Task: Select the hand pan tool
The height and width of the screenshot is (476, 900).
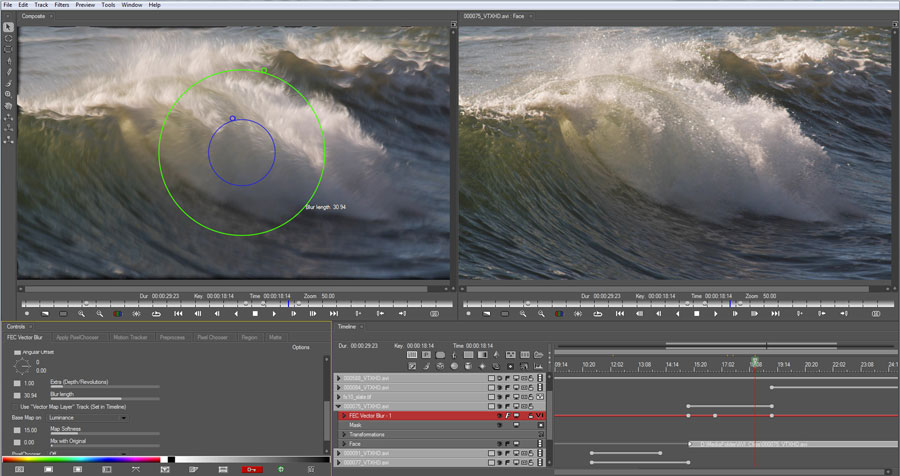Action: [9, 106]
